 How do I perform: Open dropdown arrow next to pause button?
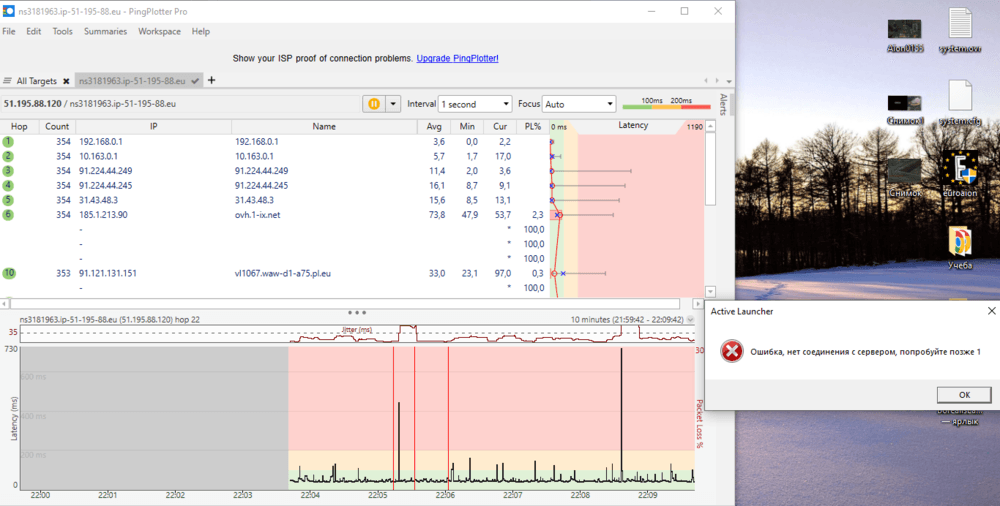point(393,103)
